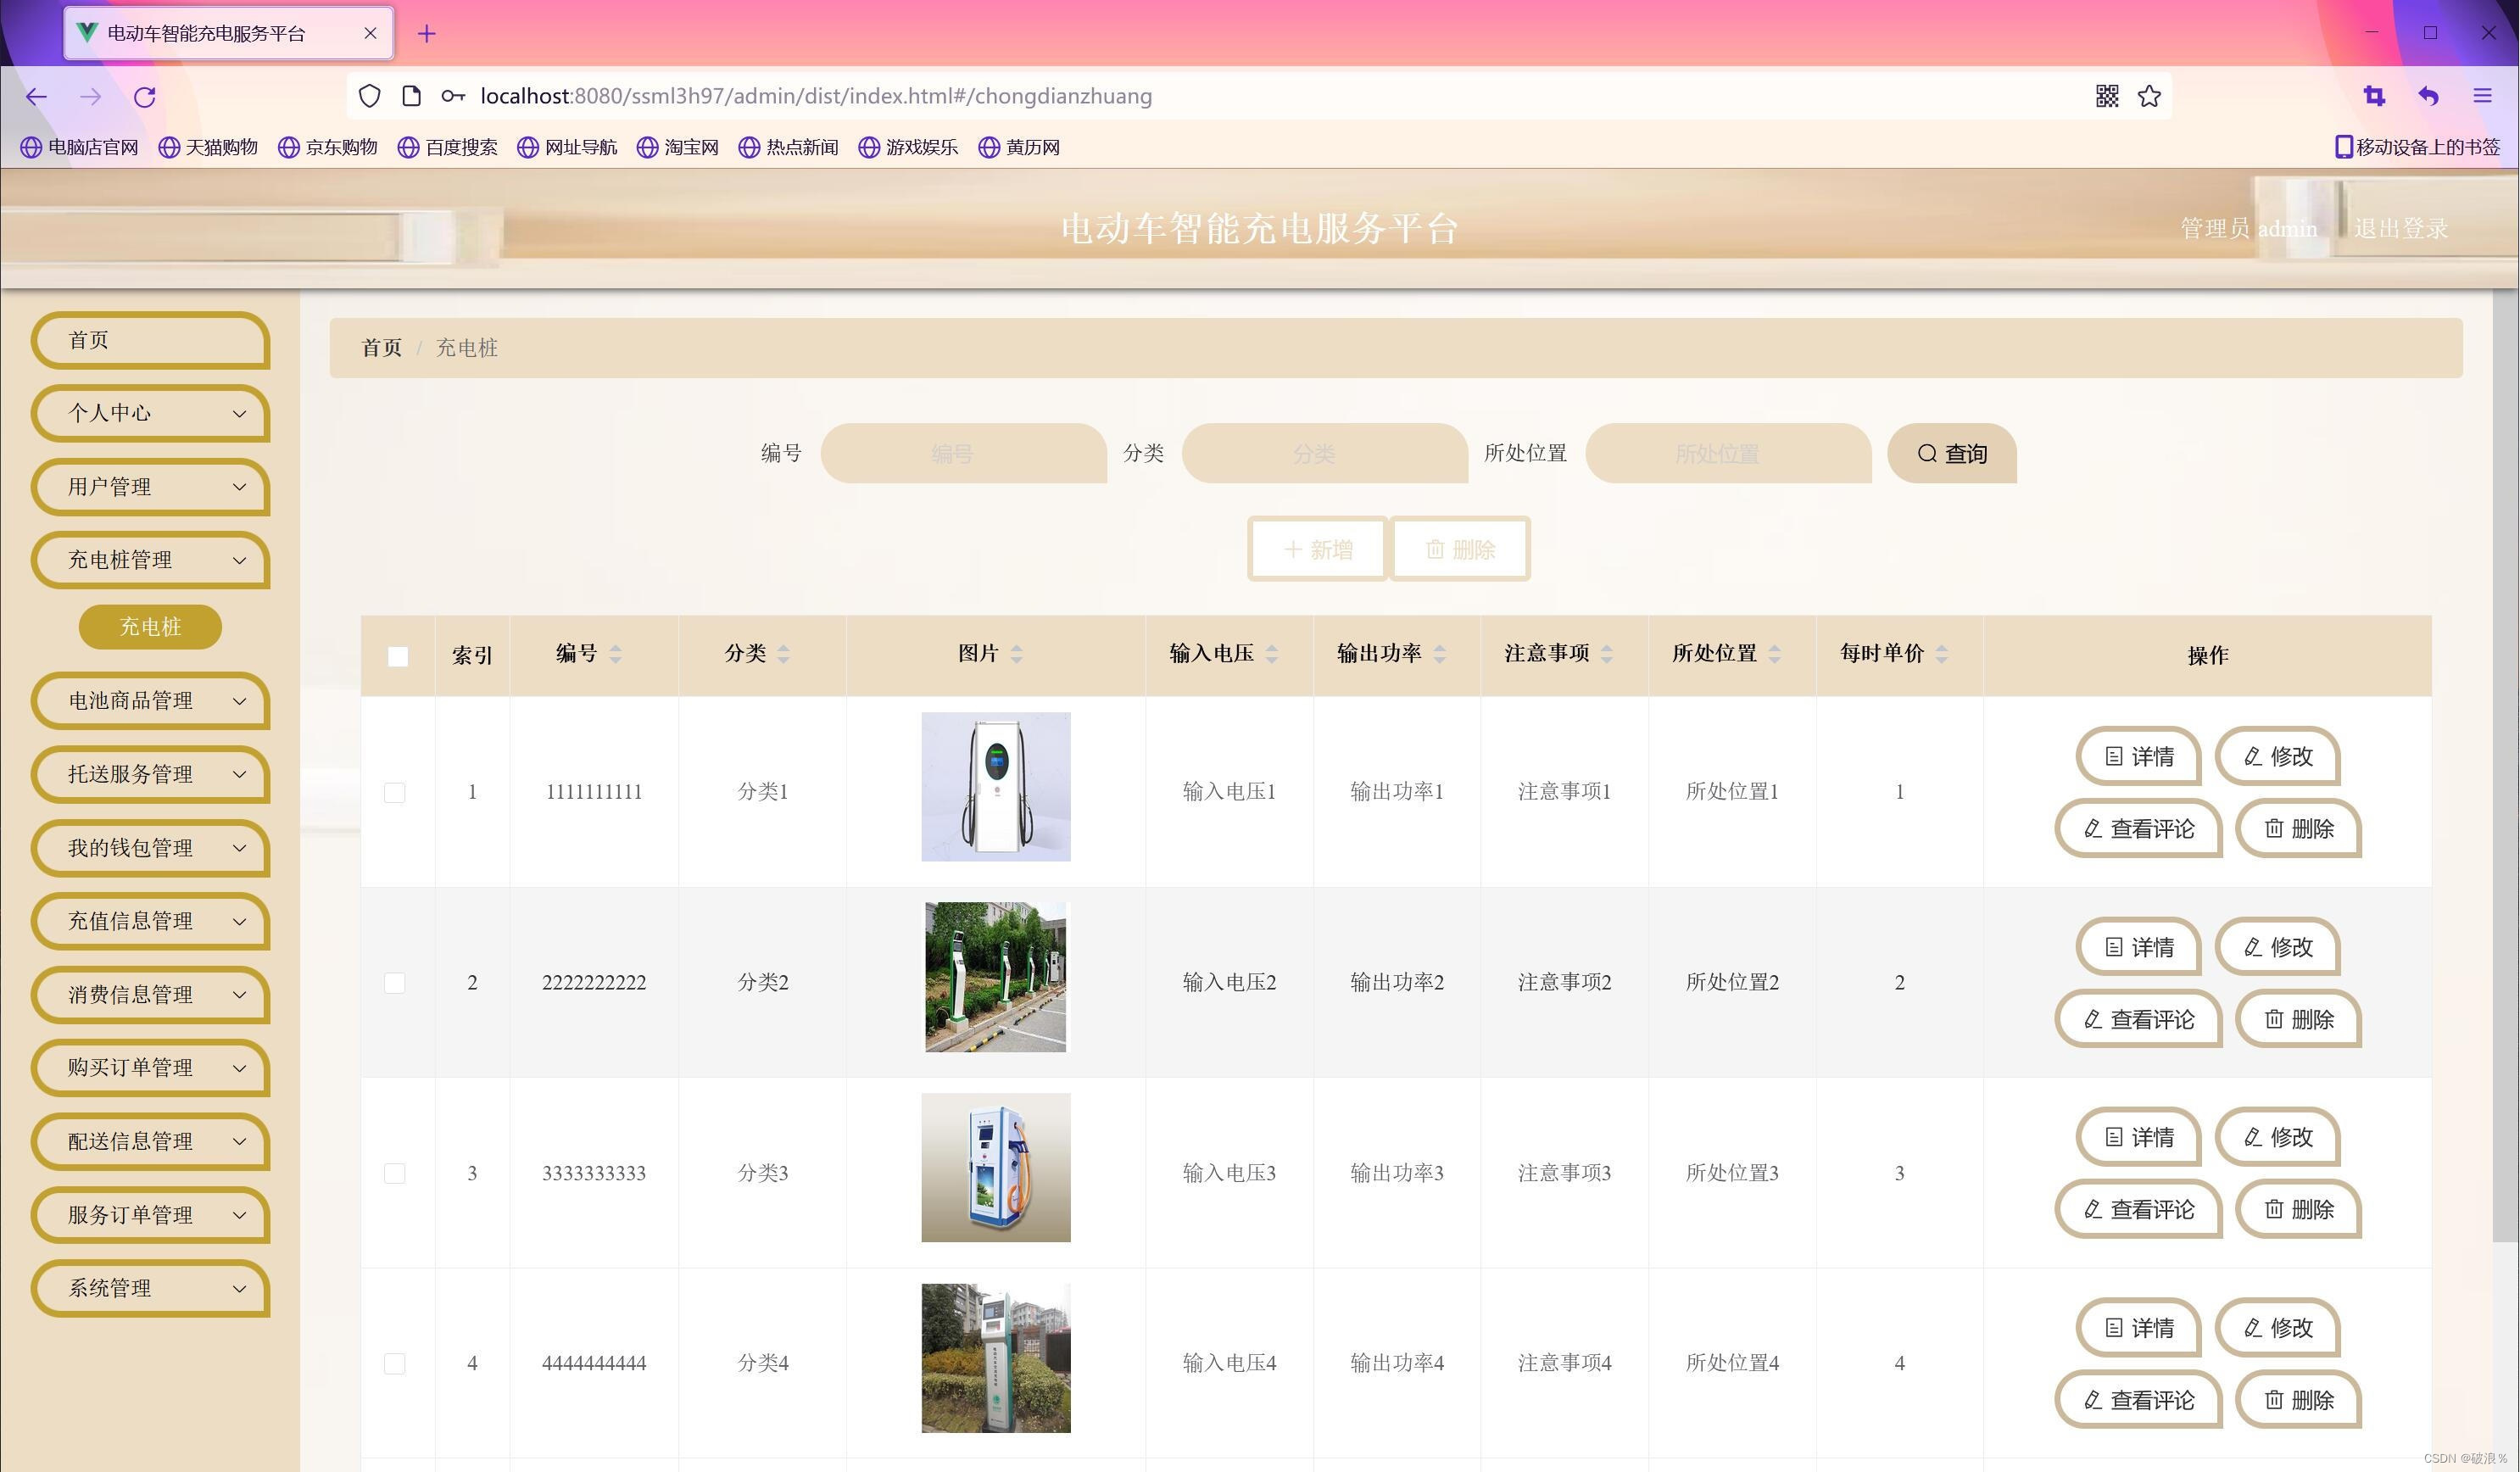
Task: Expand the 个人中心 sidebar menu
Action: (151, 413)
